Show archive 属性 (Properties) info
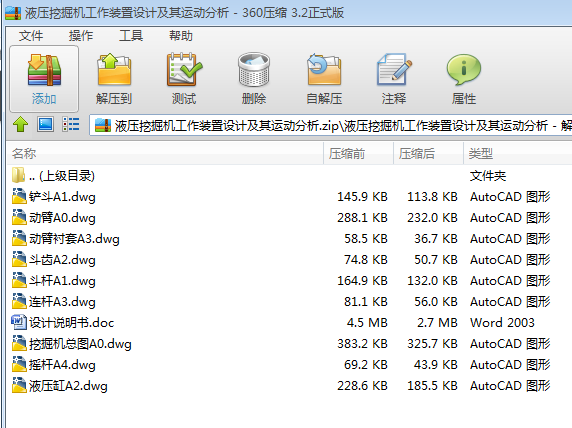 pos(464,69)
